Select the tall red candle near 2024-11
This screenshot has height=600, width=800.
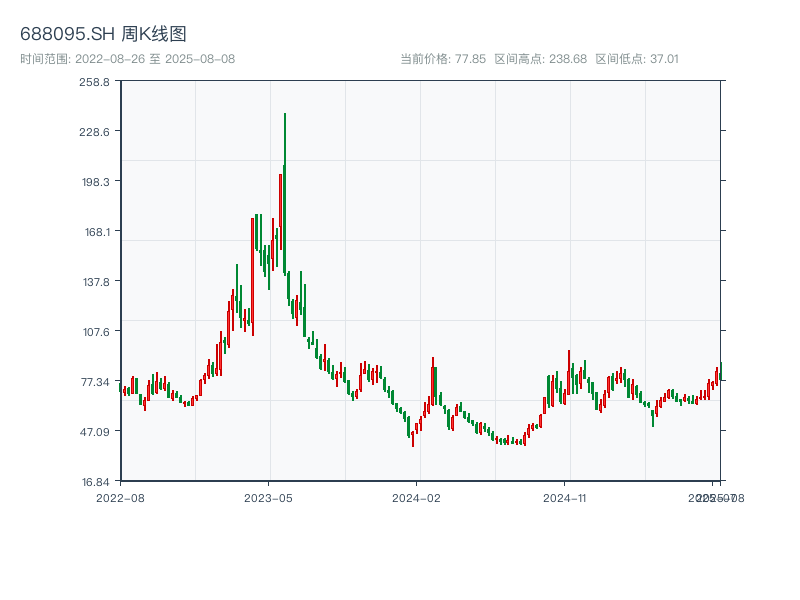569,372
